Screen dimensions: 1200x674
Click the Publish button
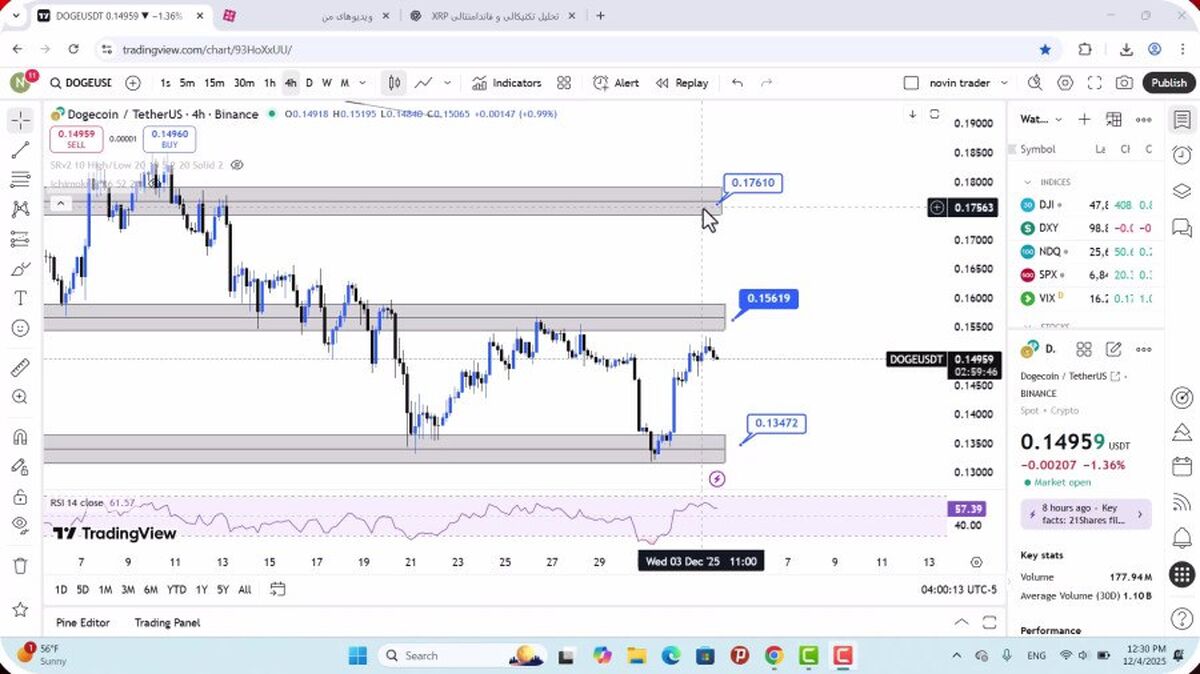click(1168, 83)
